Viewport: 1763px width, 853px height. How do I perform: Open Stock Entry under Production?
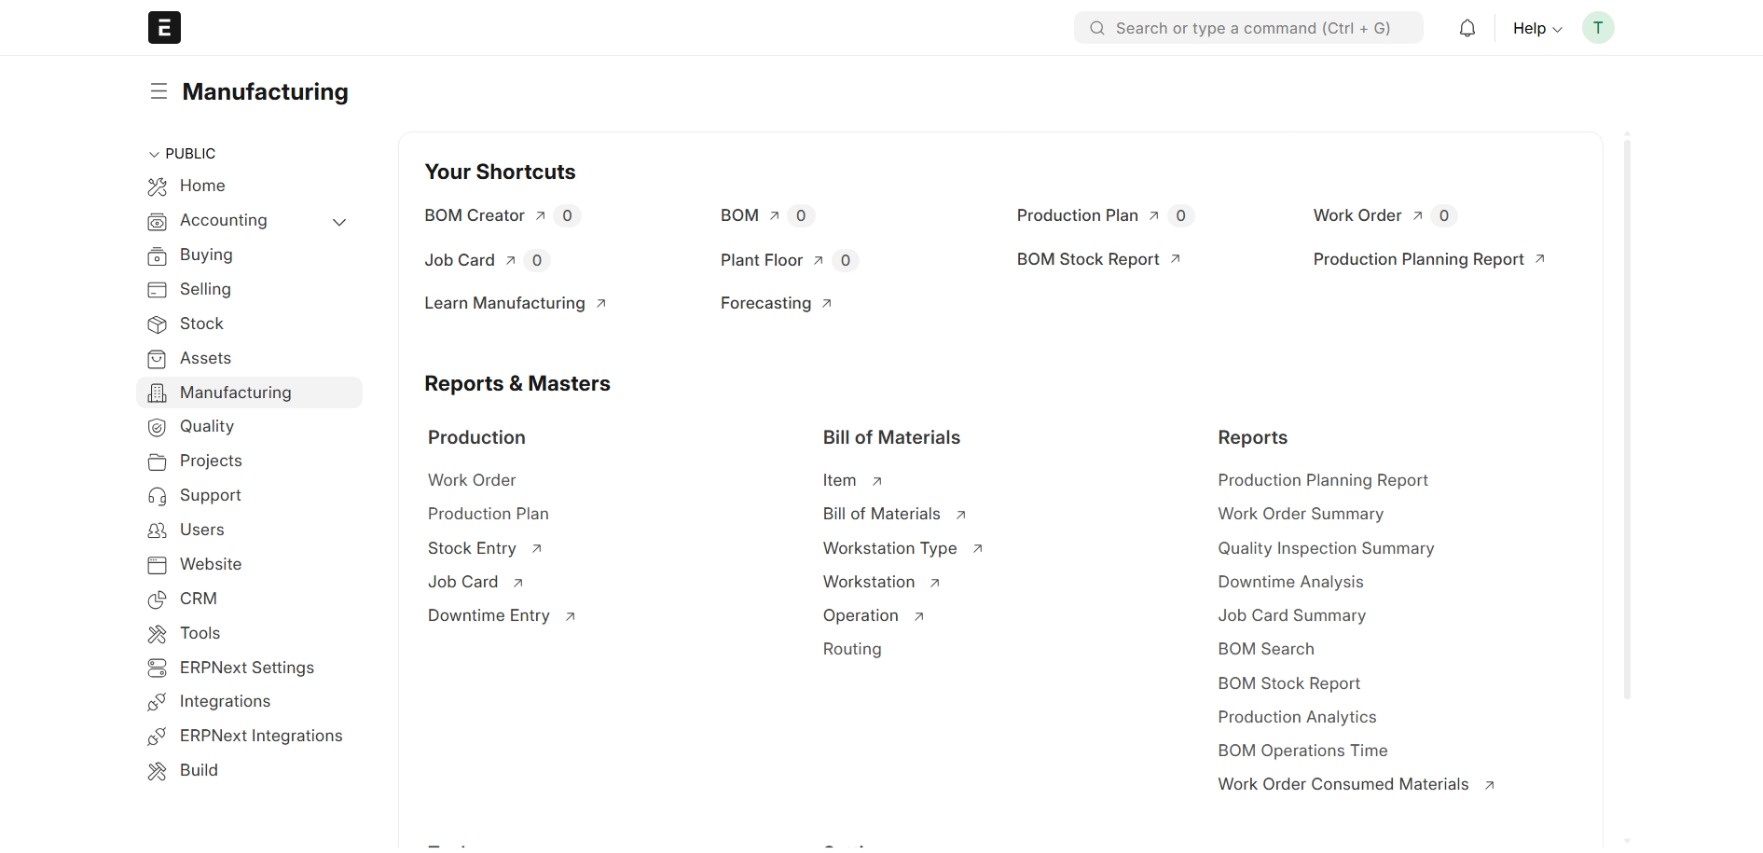coord(472,549)
